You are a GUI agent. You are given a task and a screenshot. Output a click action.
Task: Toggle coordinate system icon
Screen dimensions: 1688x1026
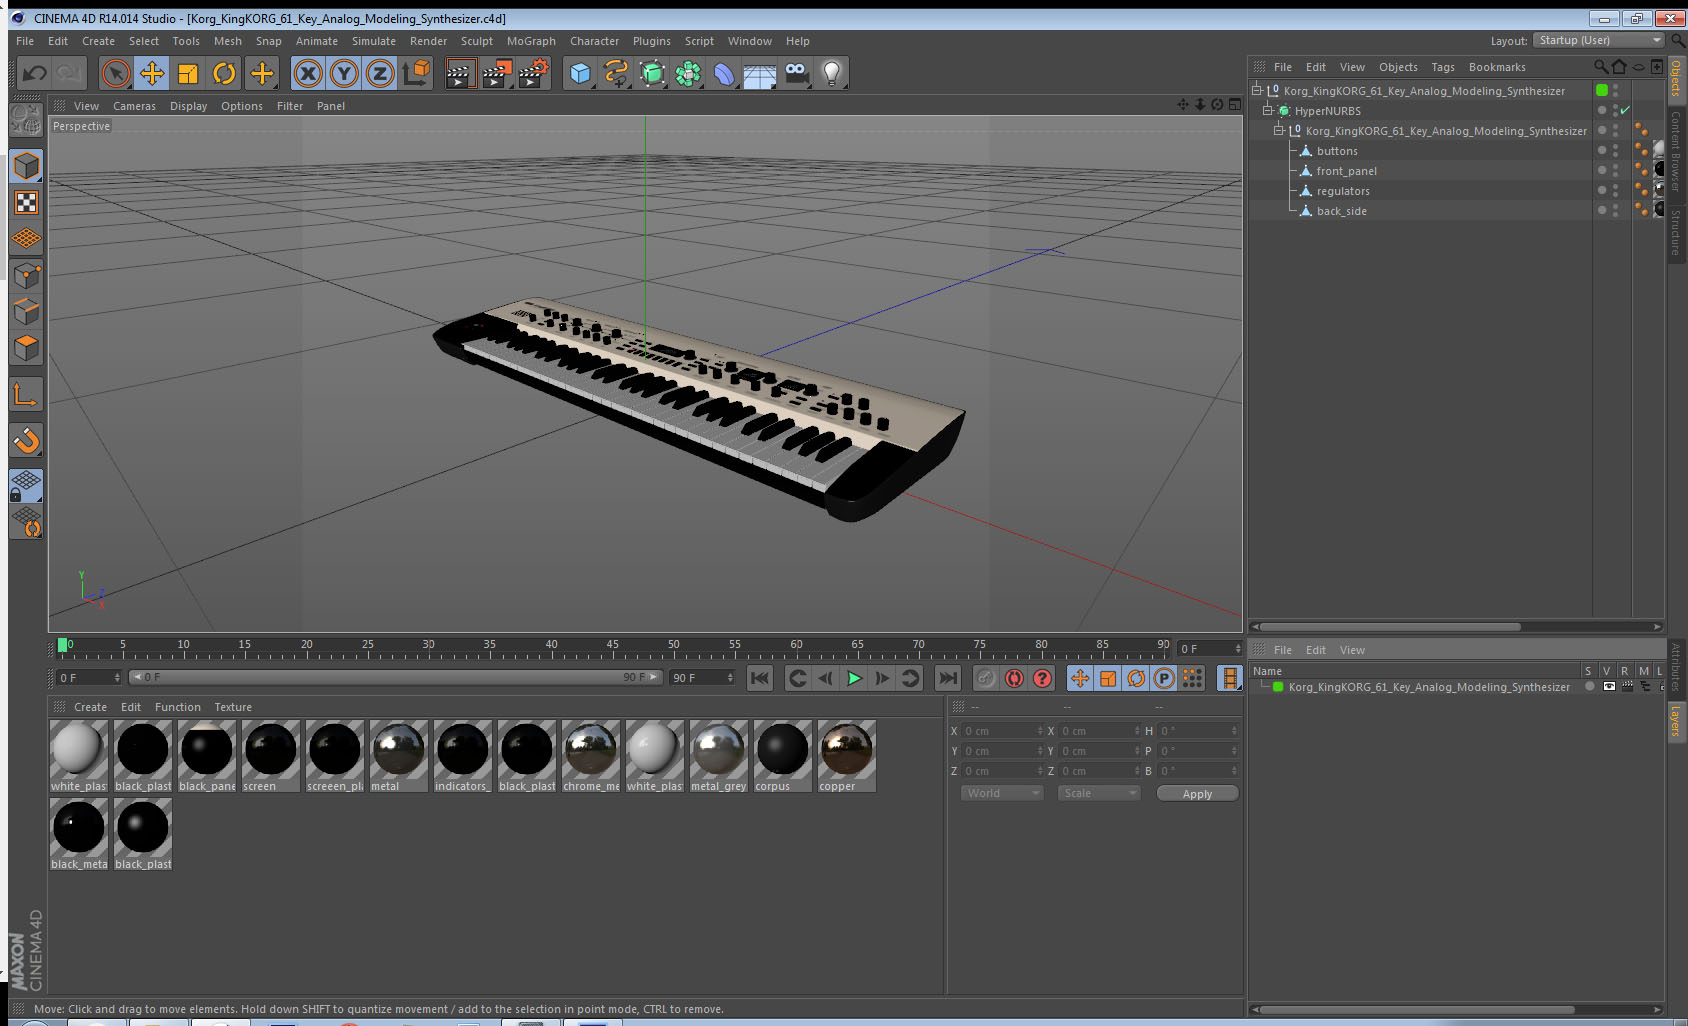tap(416, 73)
